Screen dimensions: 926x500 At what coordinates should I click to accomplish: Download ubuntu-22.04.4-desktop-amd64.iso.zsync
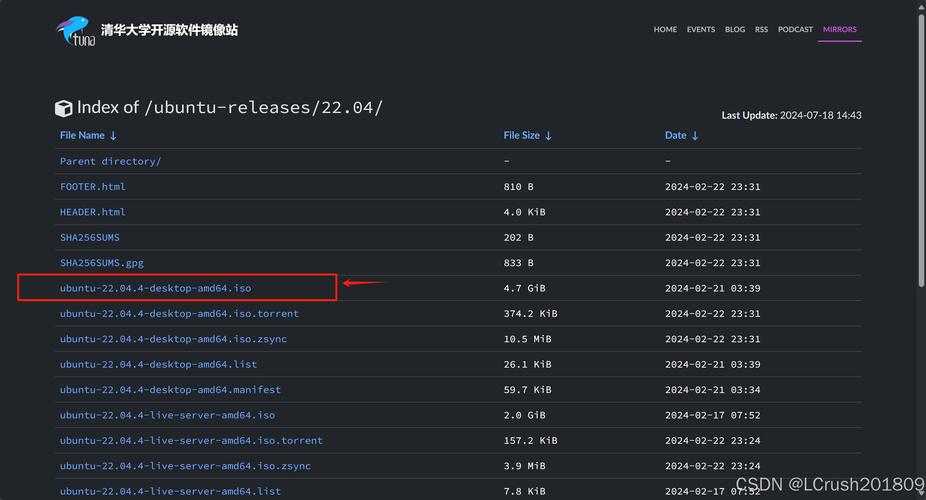point(173,339)
